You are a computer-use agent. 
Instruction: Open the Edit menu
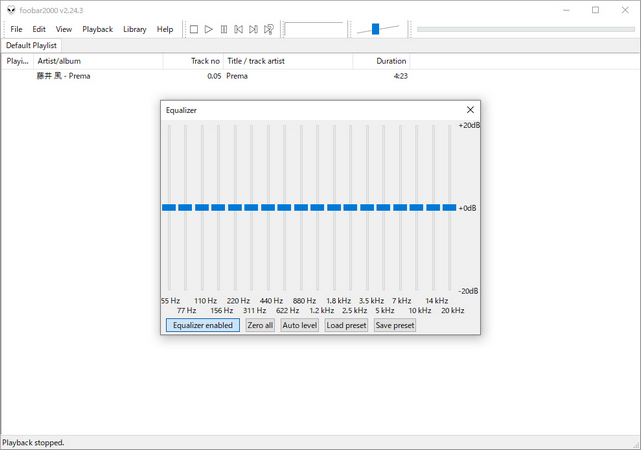pyautogui.click(x=39, y=29)
